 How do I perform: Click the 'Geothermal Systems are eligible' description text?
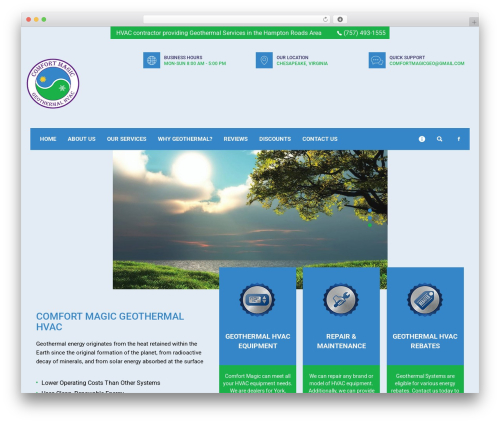tap(425, 383)
